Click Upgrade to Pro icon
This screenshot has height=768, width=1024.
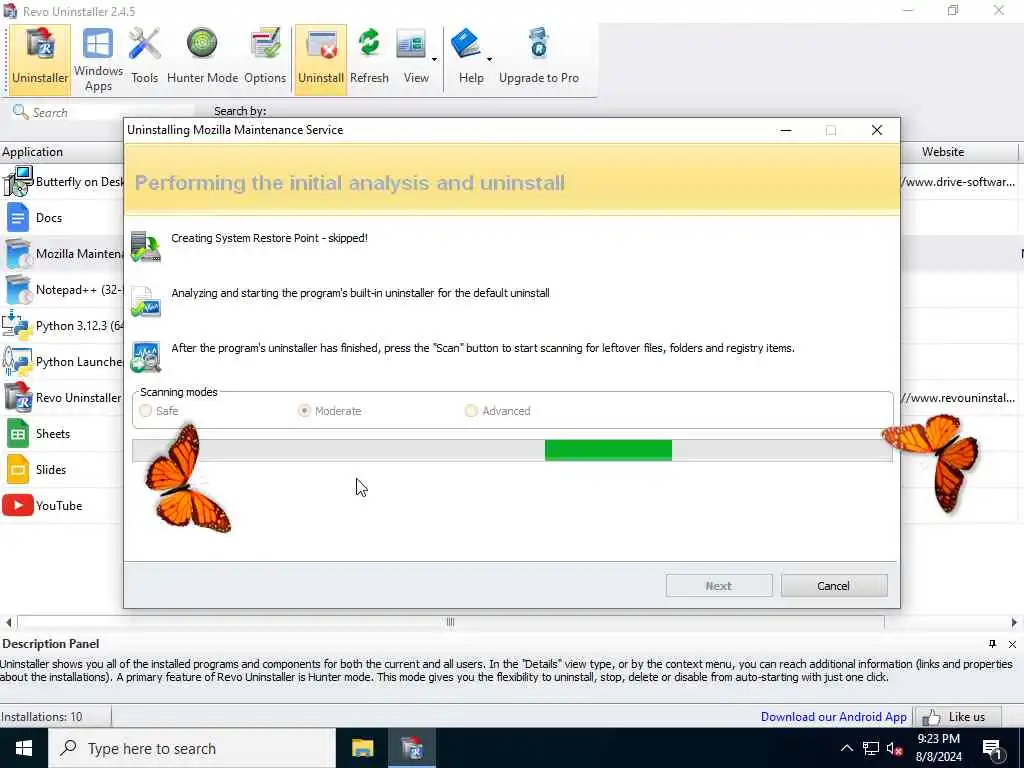(539, 59)
